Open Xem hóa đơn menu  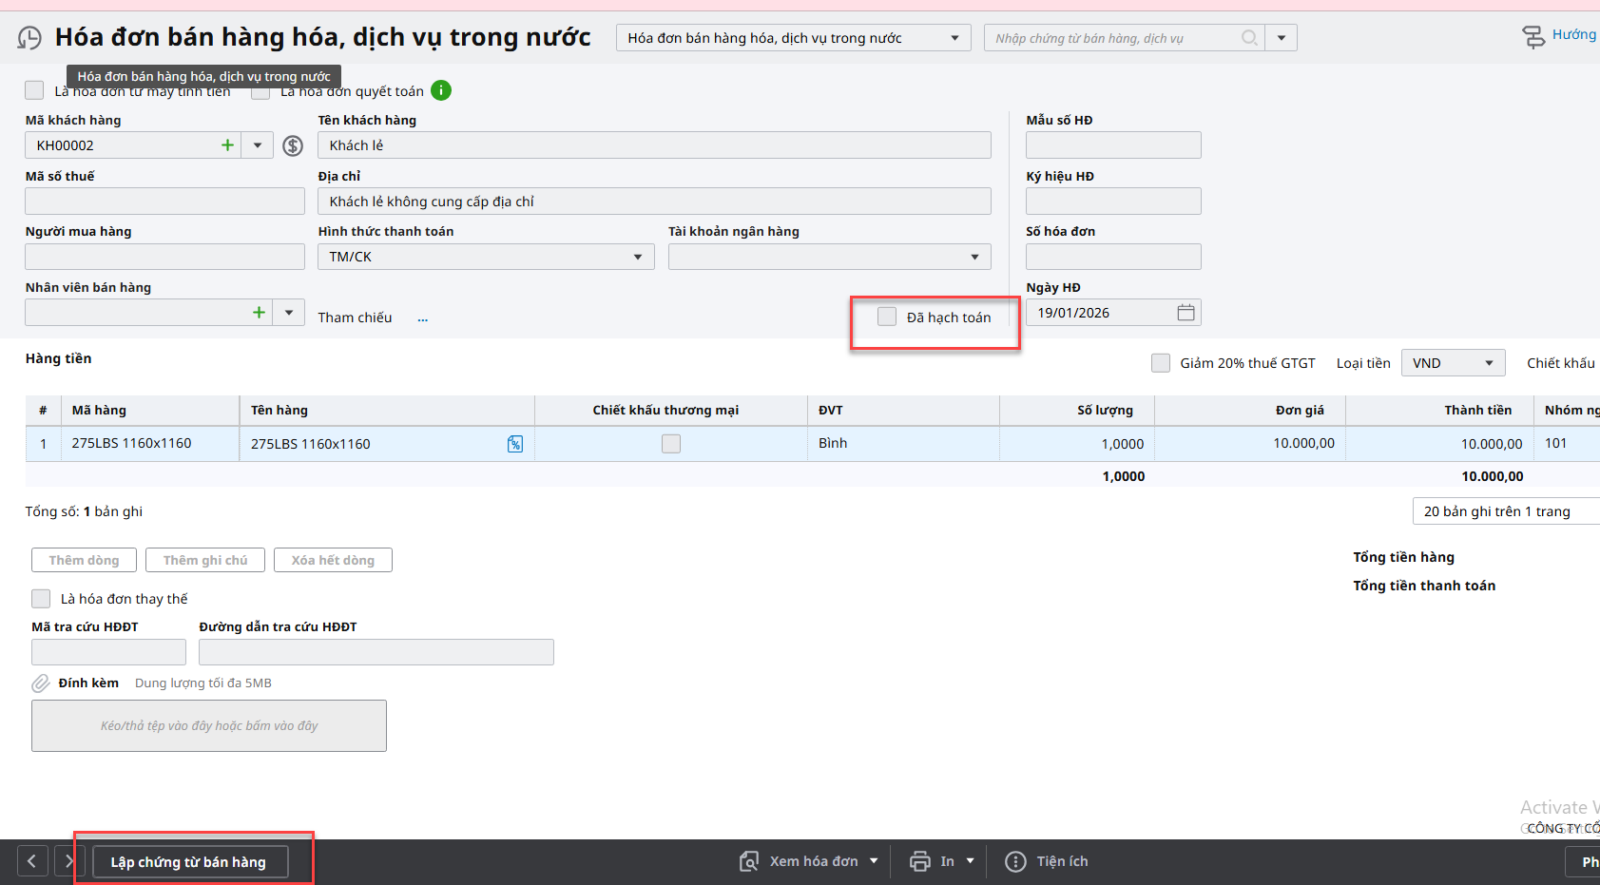[808, 861]
